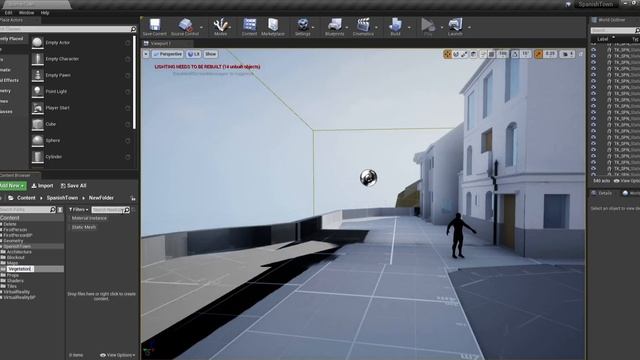The width and height of the screenshot is (640, 360).
Task: Toggle grid snapping in viewport toolbar
Action: (492, 54)
